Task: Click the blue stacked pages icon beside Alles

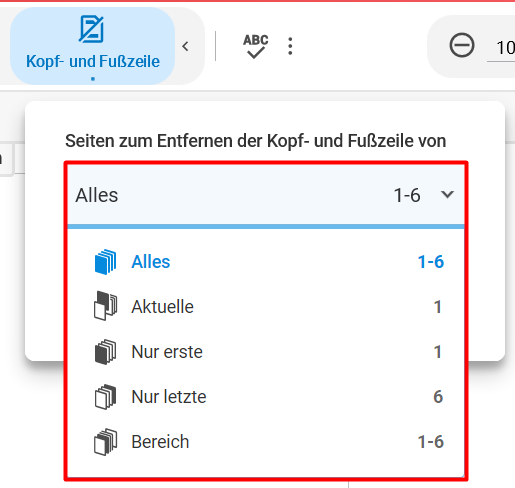Action: pyautogui.click(x=105, y=262)
